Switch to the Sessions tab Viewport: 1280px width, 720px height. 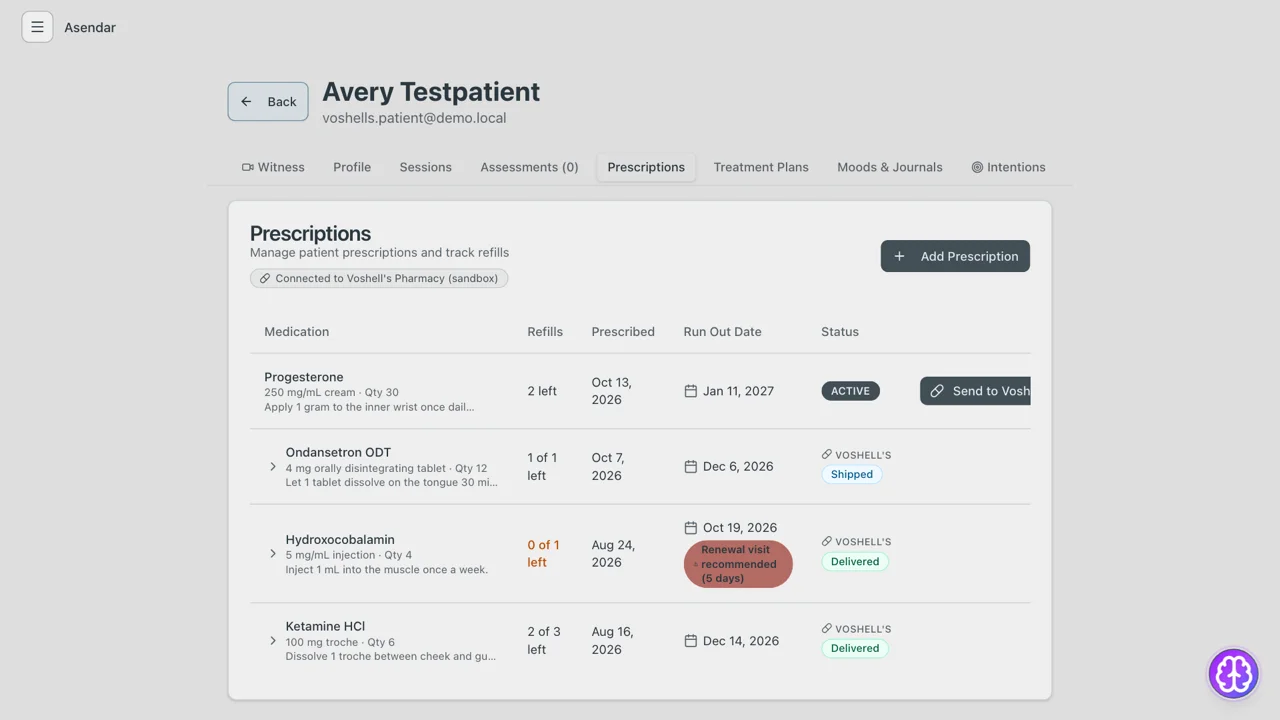(x=426, y=167)
